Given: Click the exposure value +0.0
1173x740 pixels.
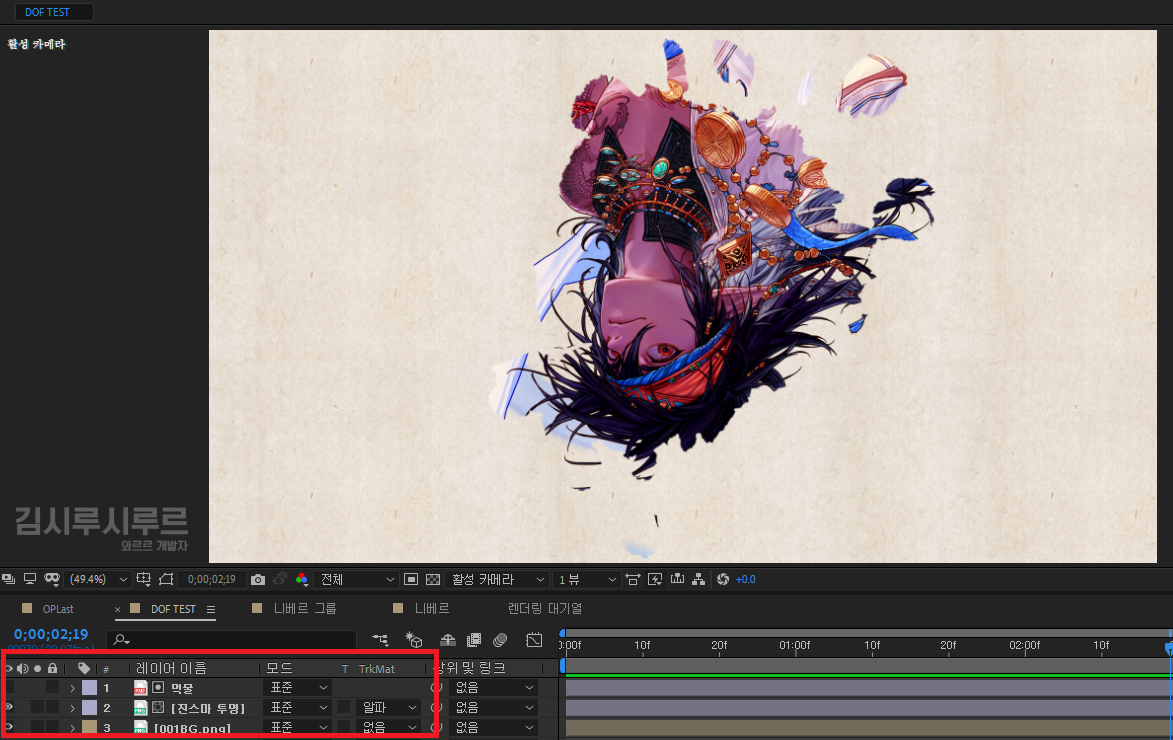Looking at the screenshot, I should [746, 579].
